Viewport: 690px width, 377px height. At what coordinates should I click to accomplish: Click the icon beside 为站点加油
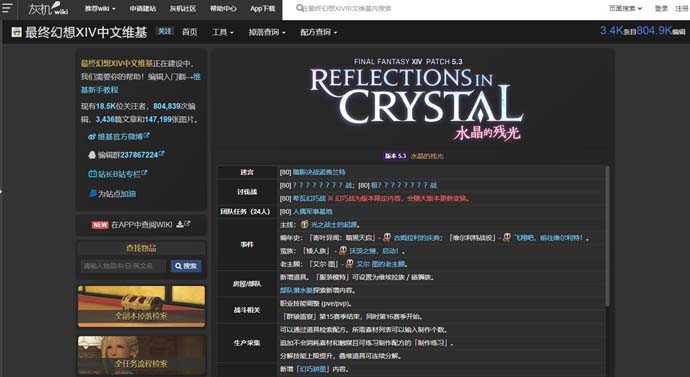pos(93,193)
